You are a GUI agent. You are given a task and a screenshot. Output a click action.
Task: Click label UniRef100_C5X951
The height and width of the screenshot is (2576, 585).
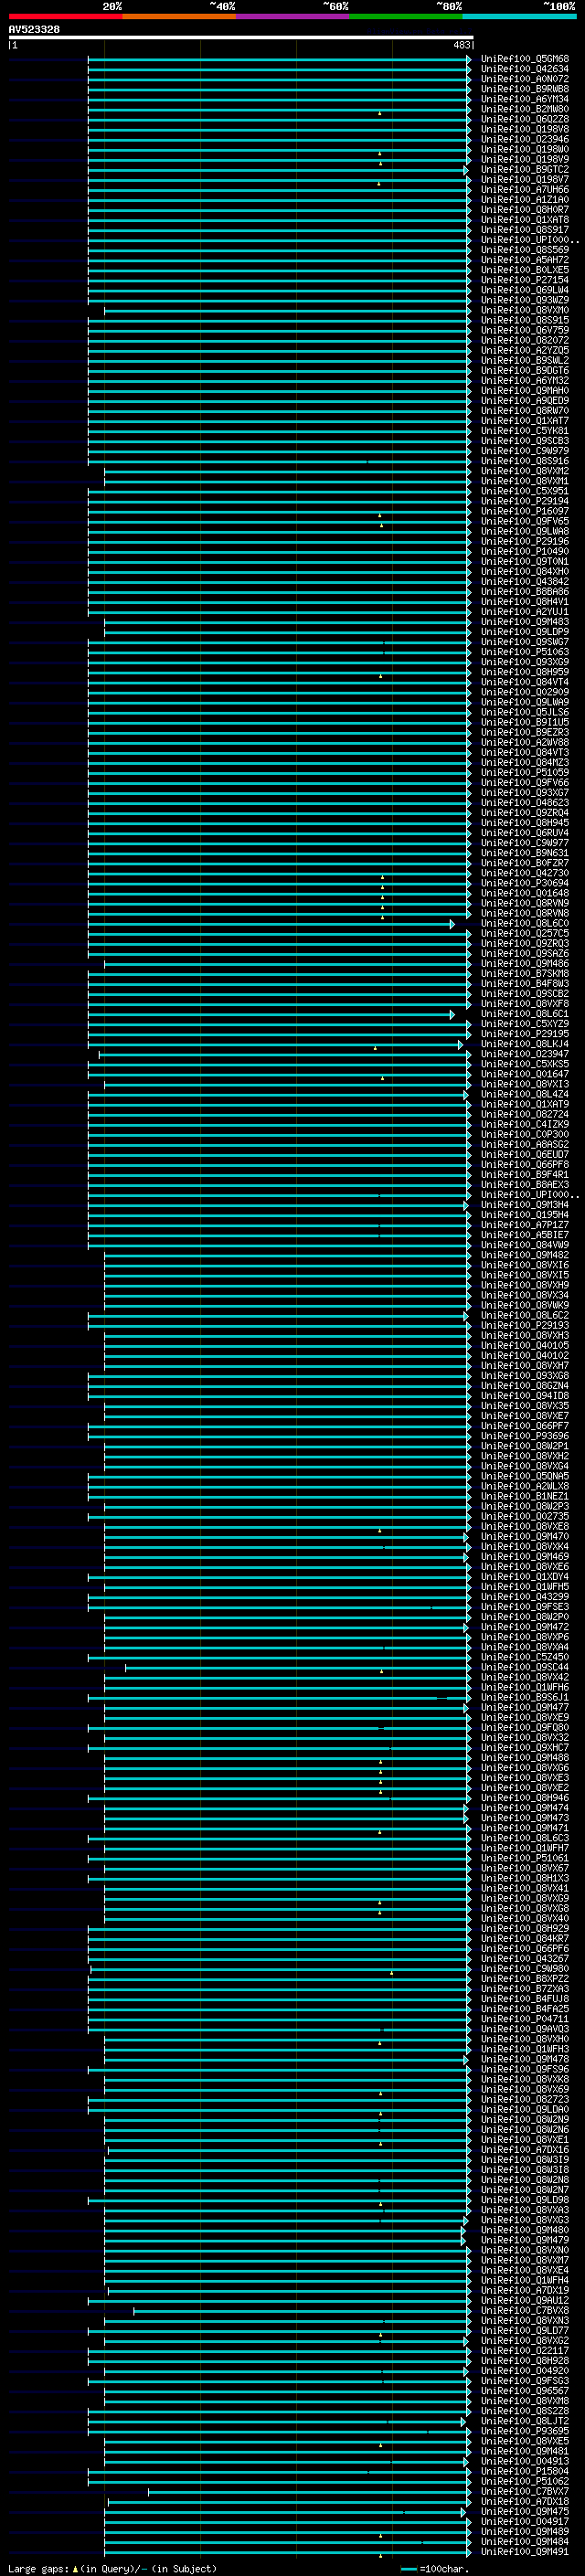[x=525, y=491]
